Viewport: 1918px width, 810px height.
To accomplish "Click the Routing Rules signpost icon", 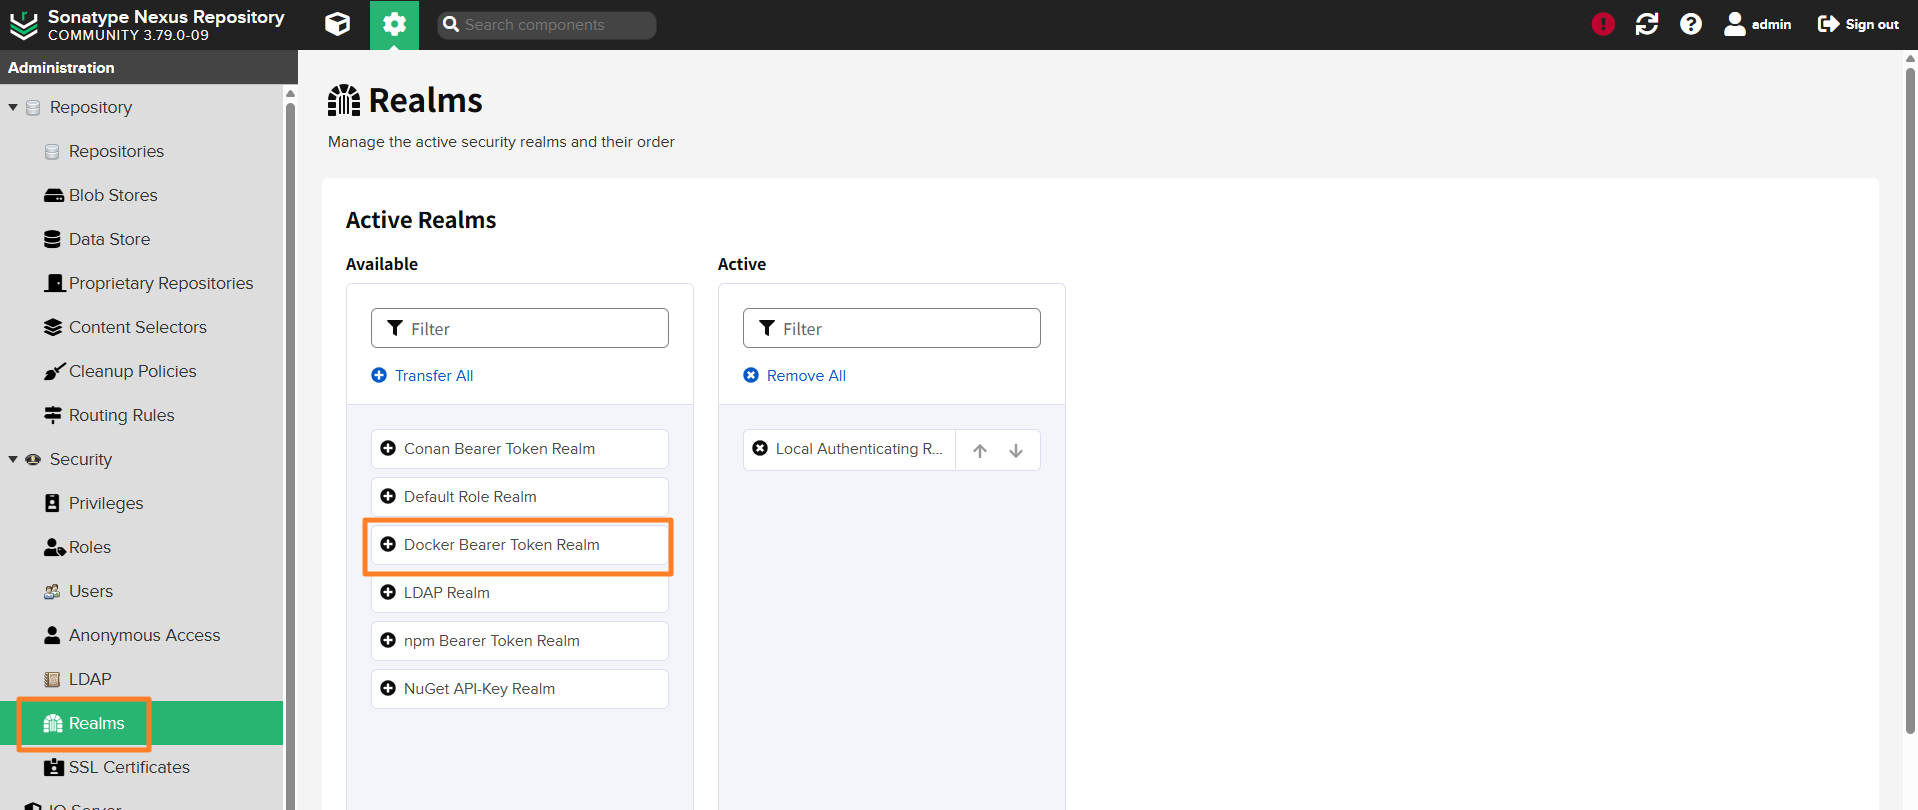I will [x=53, y=415].
